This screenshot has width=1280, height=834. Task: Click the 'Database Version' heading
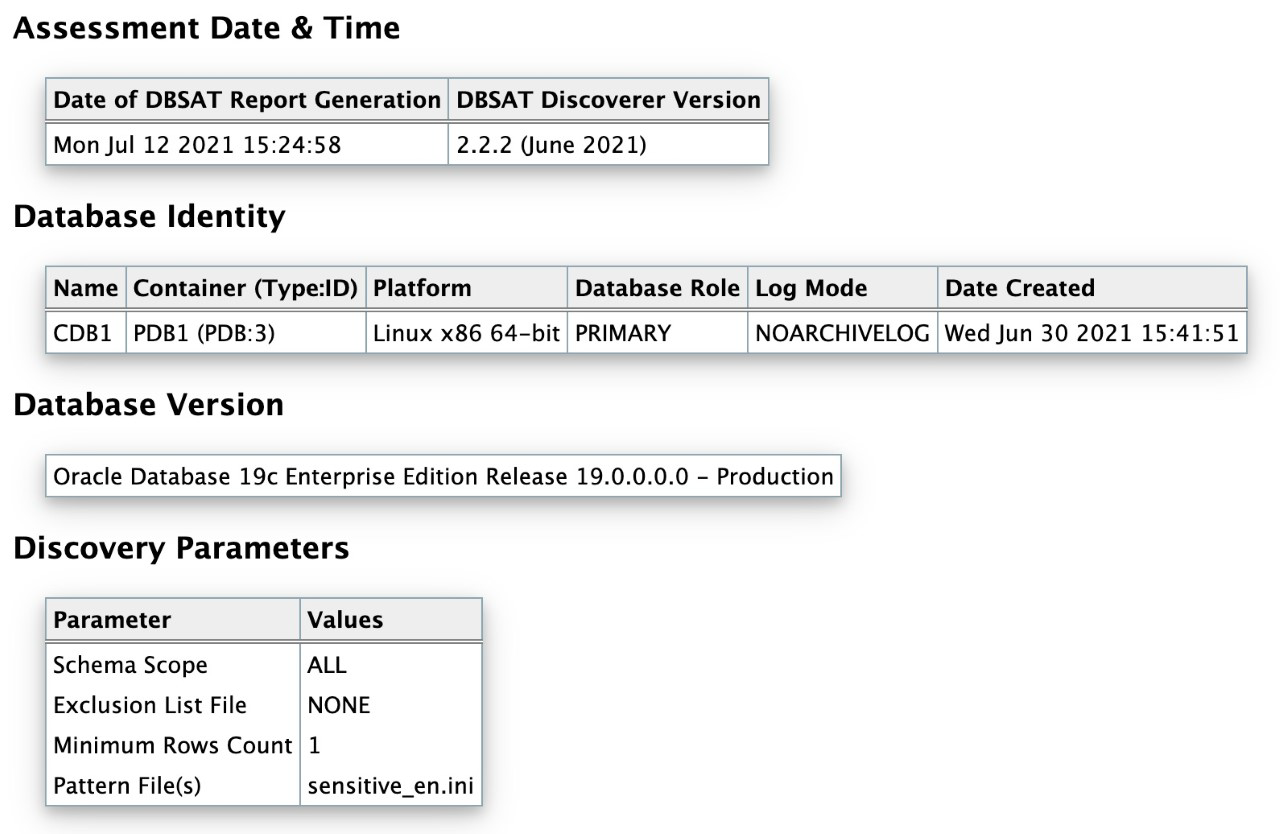[x=149, y=405]
